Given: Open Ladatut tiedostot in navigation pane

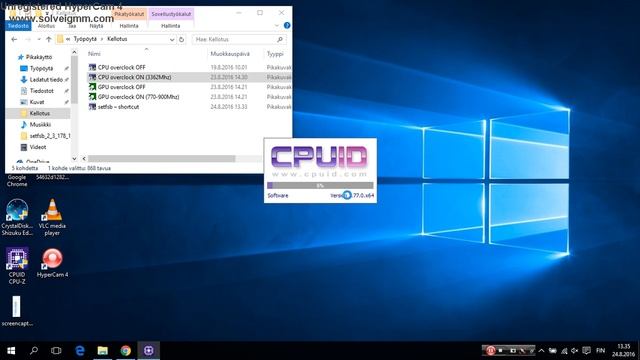Looking at the screenshot, I should click(x=46, y=80).
